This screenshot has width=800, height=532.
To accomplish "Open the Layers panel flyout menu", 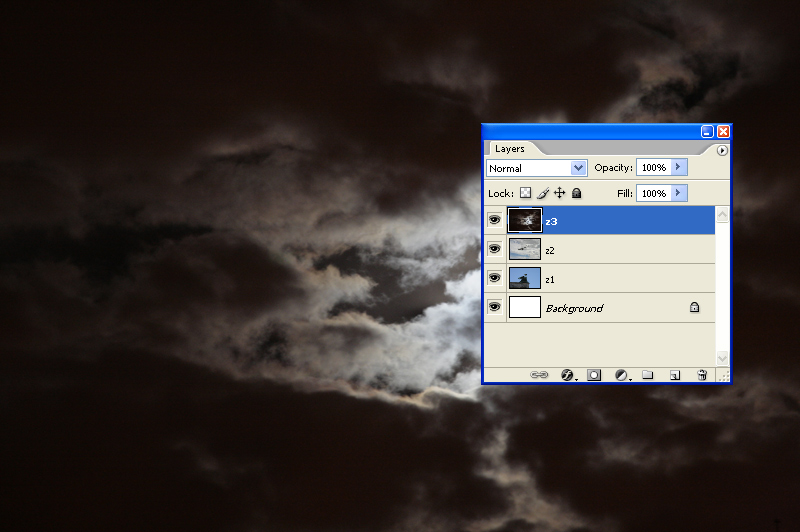I will point(721,150).
